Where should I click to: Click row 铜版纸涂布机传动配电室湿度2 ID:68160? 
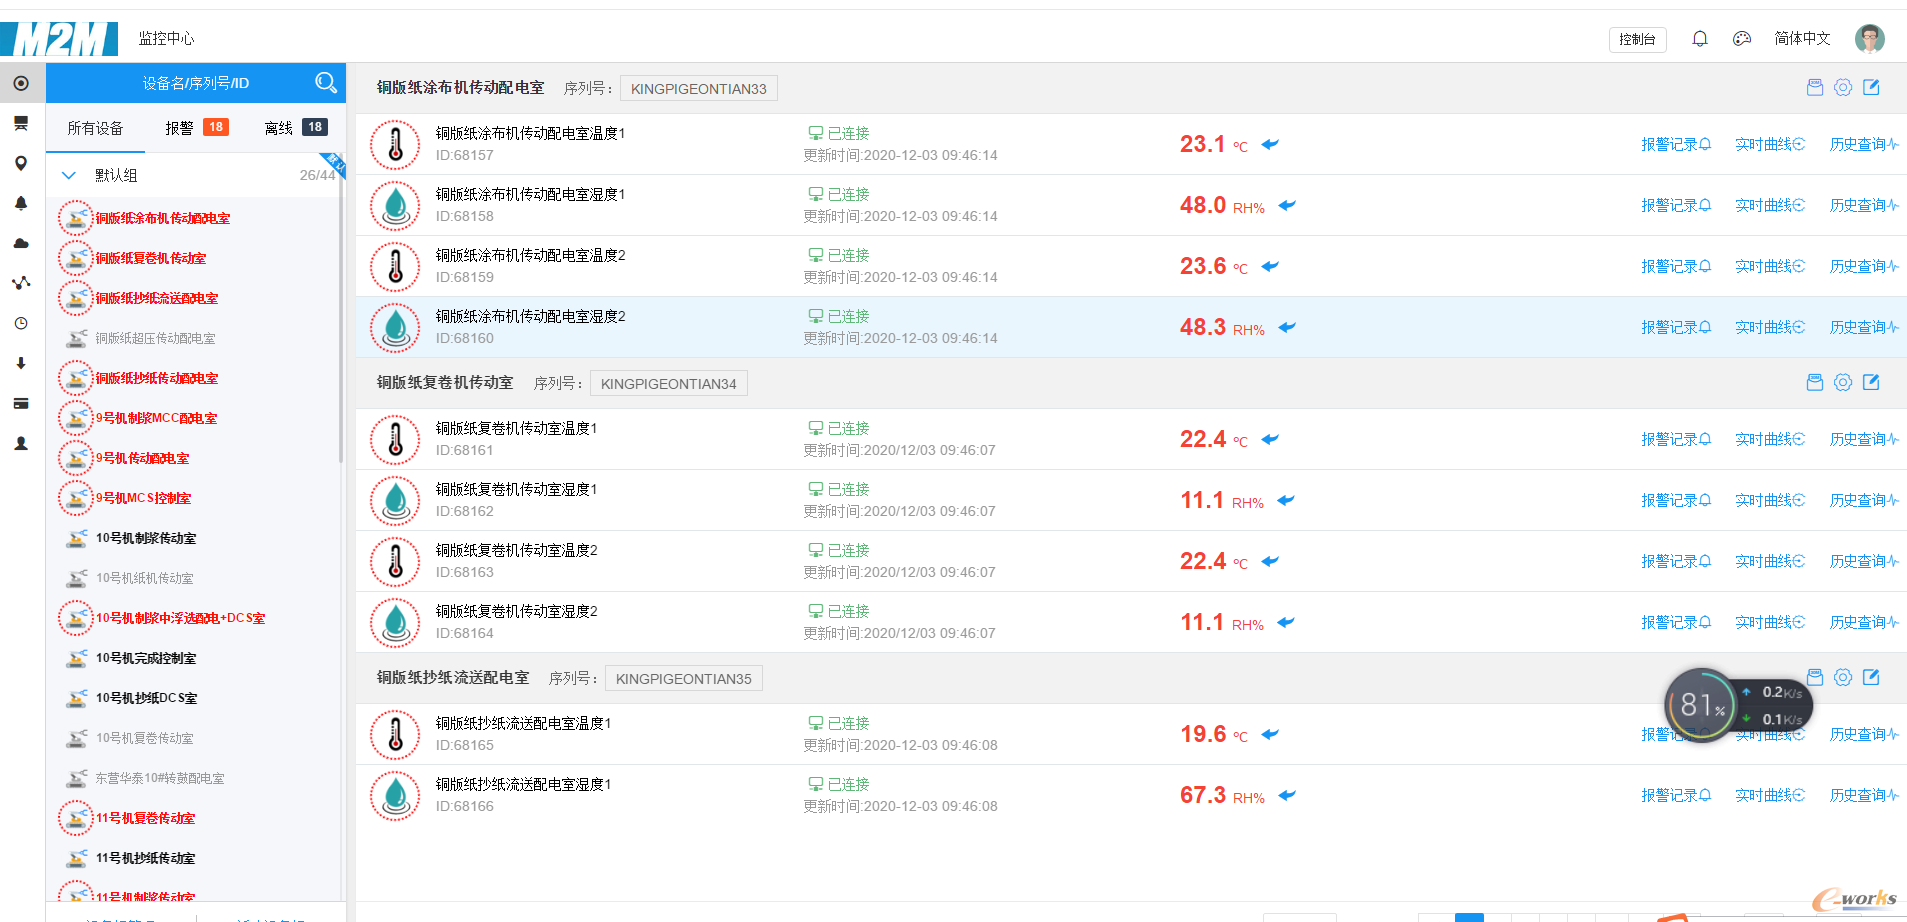click(x=1131, y=327)
